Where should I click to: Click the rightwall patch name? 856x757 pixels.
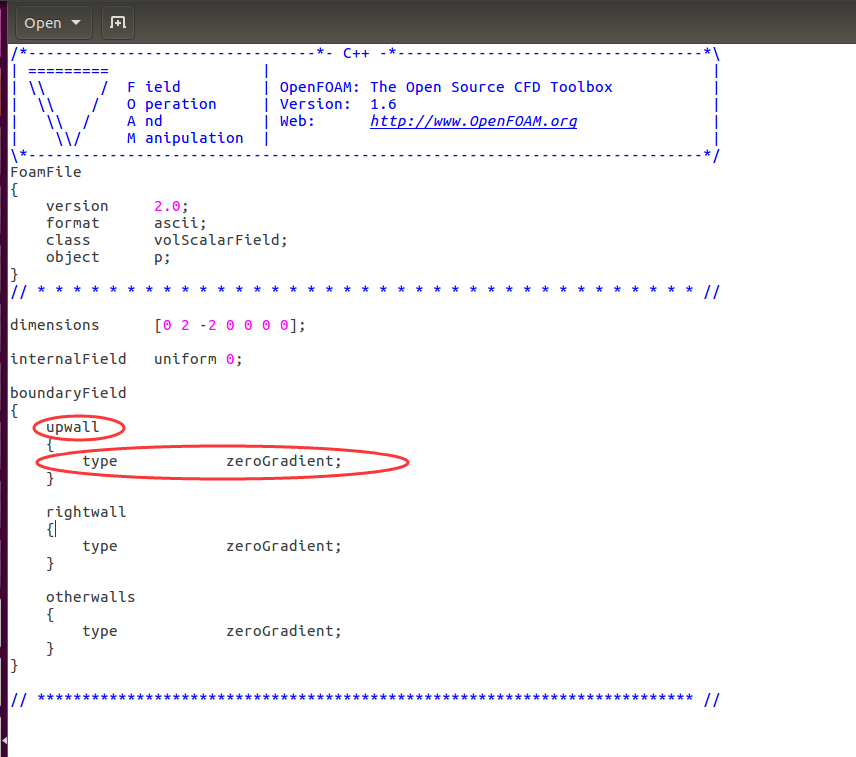coord(86,512)
